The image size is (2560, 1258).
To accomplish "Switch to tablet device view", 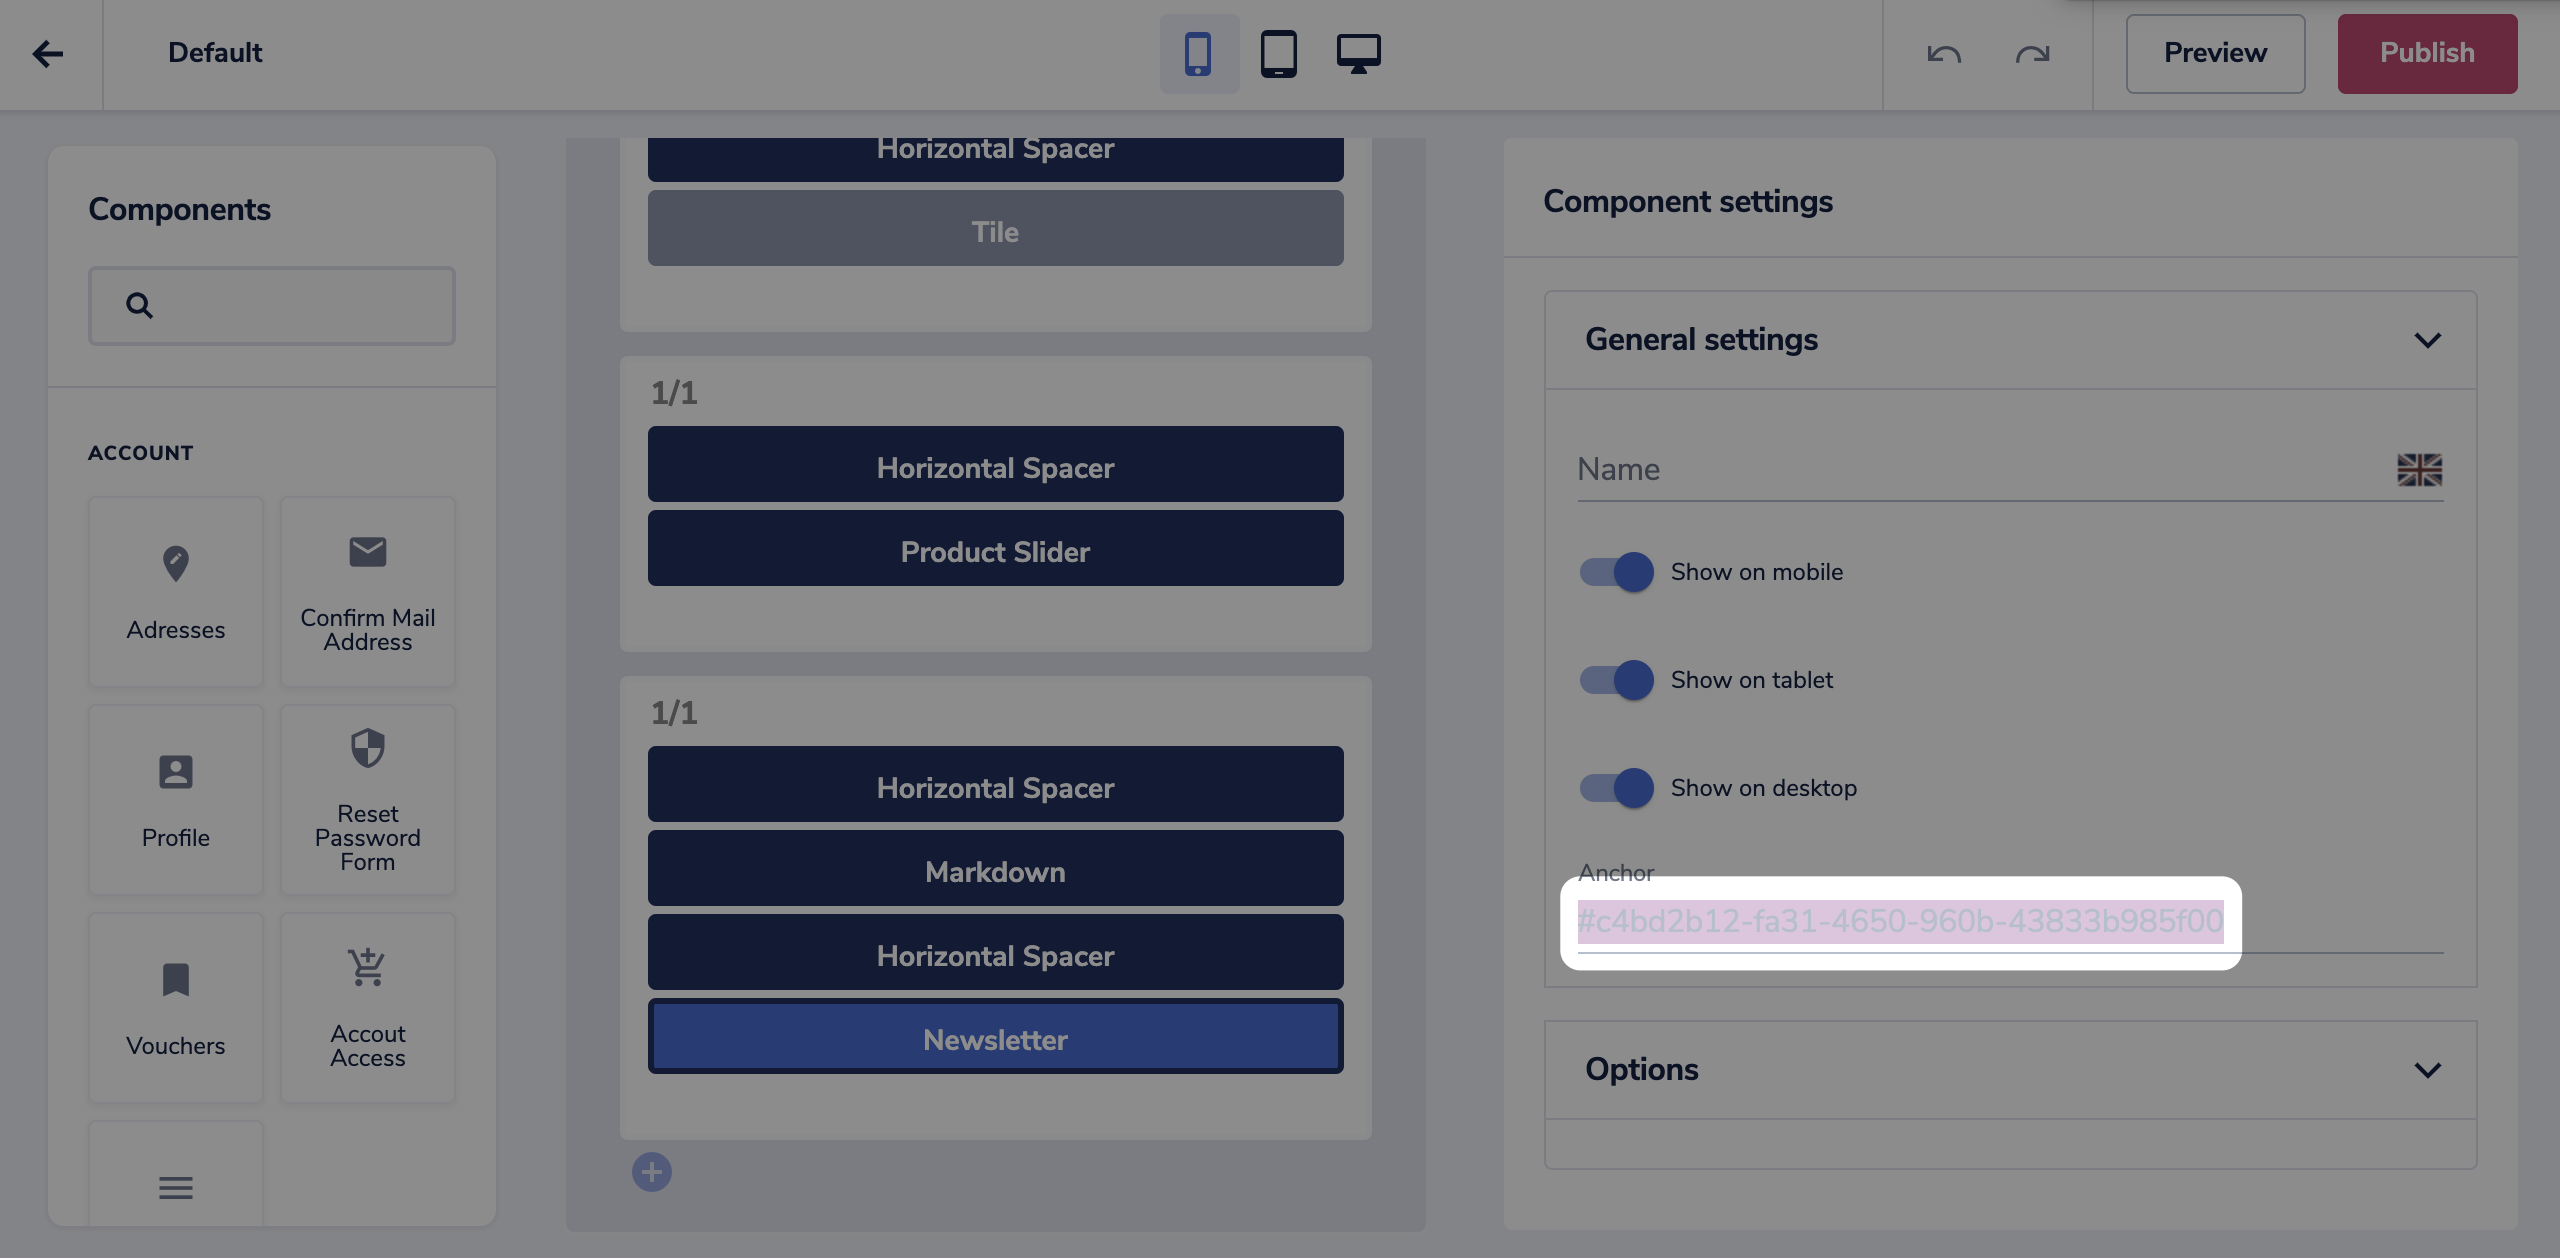I will 1278,54.
